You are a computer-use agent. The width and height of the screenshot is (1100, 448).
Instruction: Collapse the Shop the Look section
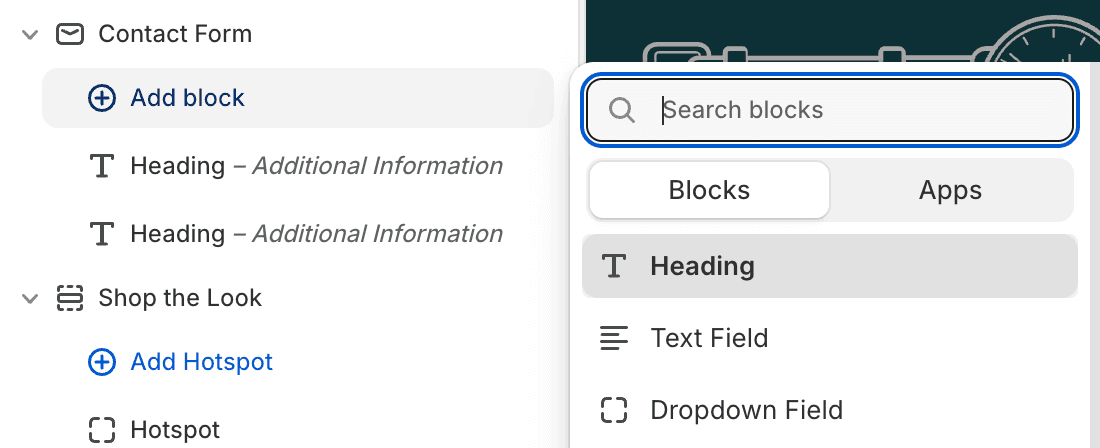(x=29, y=299)
